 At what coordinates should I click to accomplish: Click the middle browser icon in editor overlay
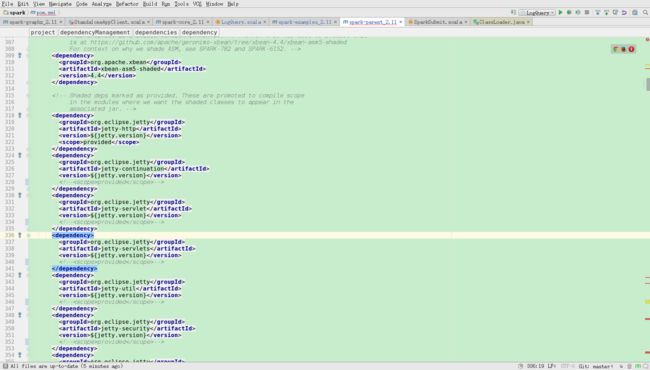point(623,49)
